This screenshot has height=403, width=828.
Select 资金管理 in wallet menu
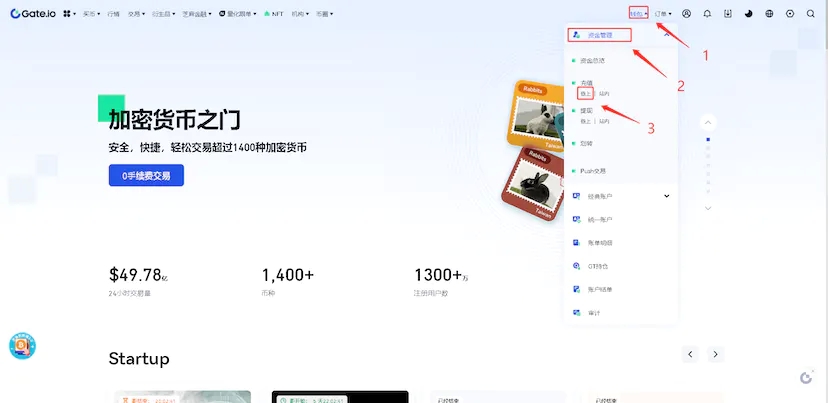click(x=600, y=35)
